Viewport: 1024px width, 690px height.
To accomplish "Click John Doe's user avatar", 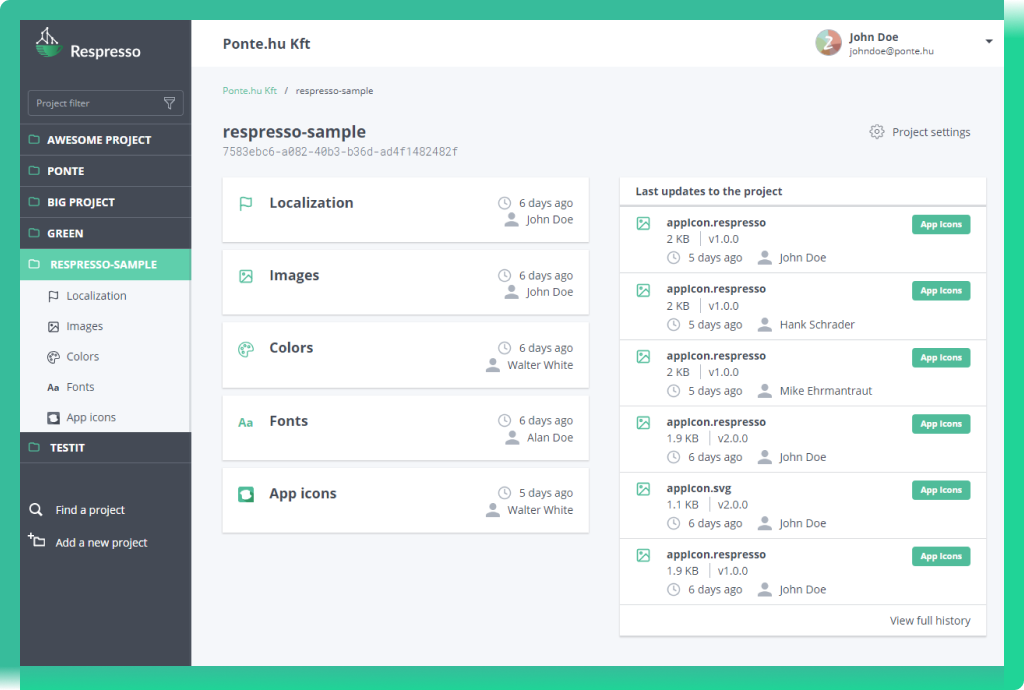I will (828, 42).
